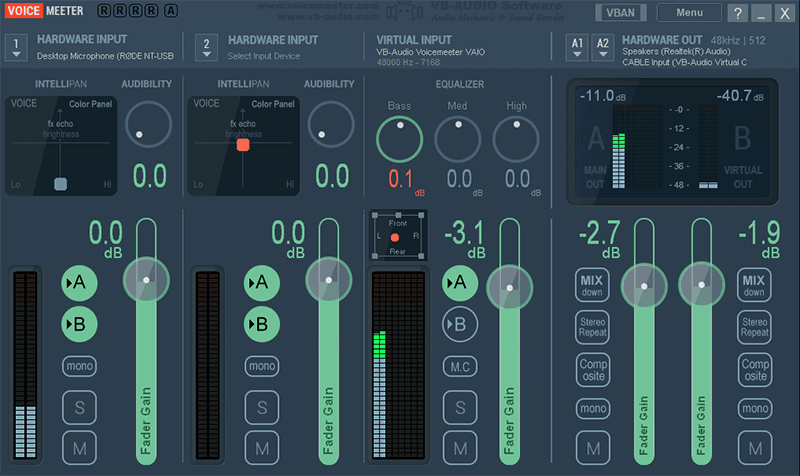Toggle B bus routing on second input strip
Screen dimensions: 800x476
tap(262, 324)
